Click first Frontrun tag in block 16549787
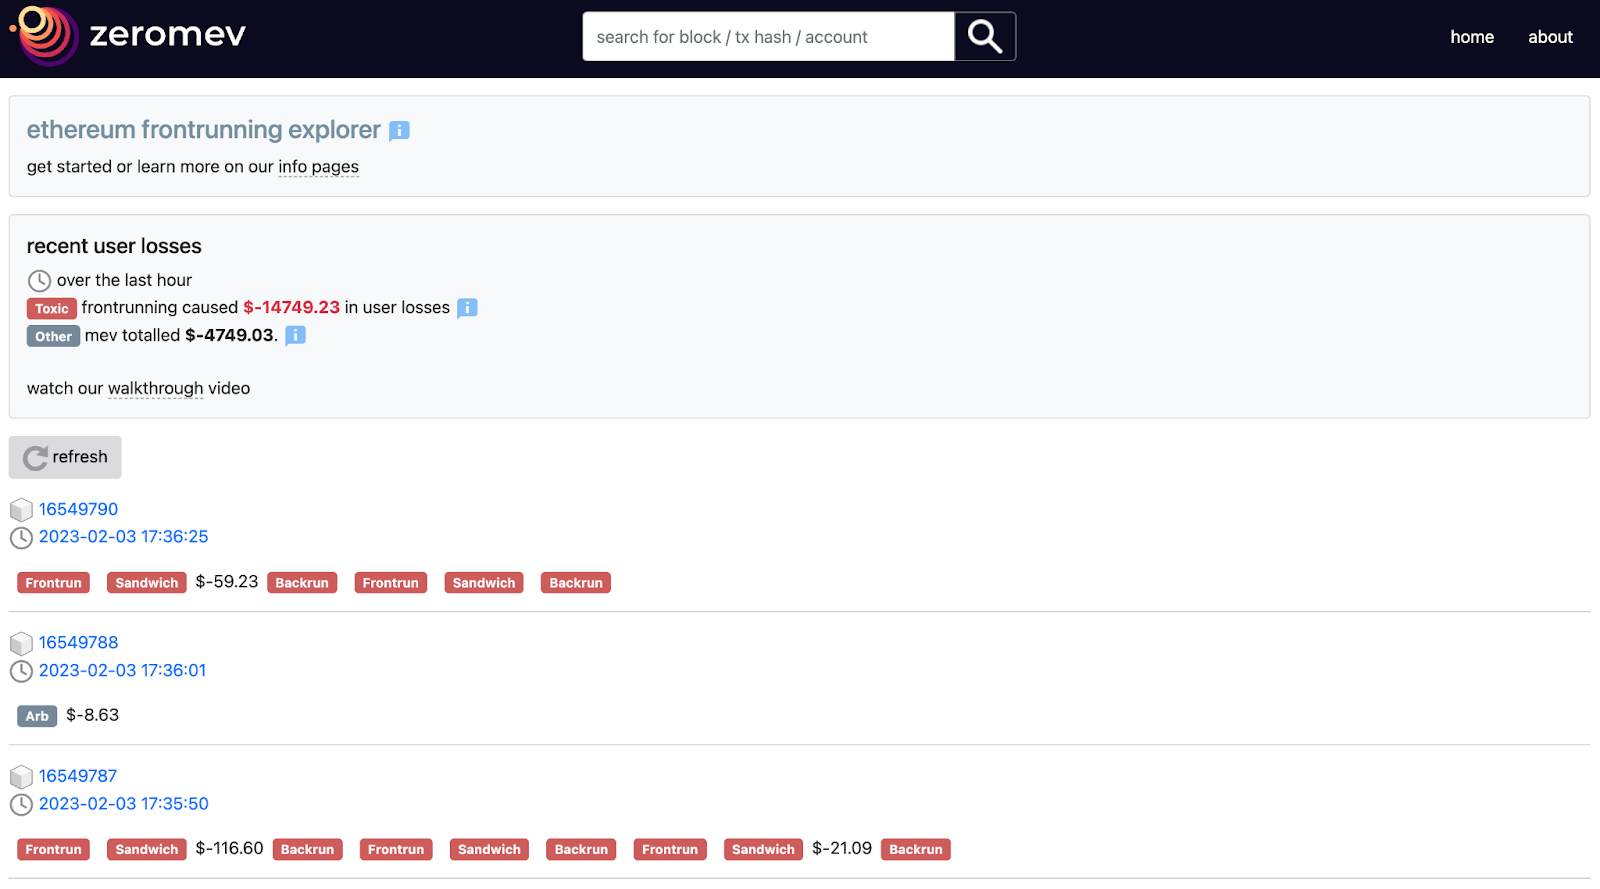1600x889 pixels. click(53, 849)
